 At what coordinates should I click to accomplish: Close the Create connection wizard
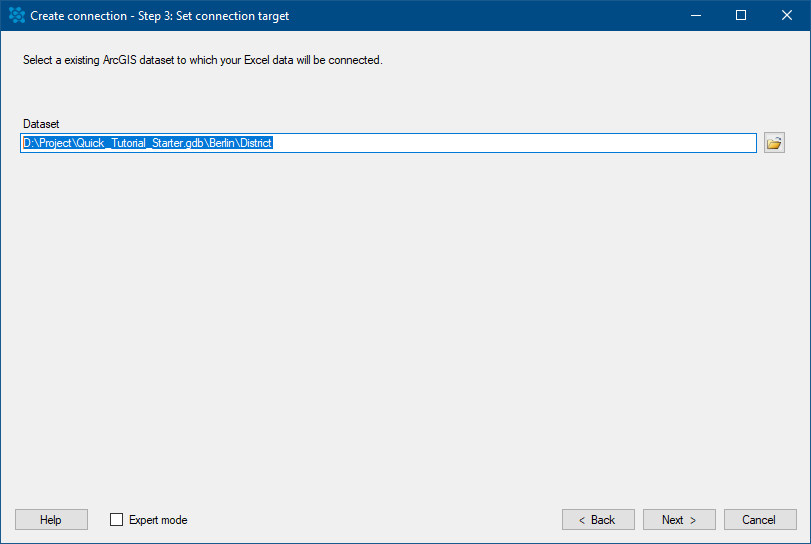(x=786, y=16)
